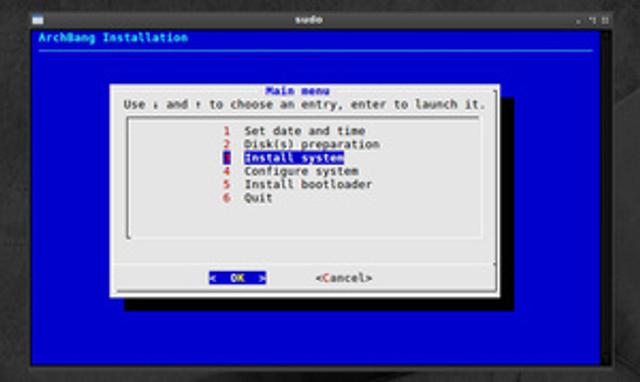
Task: Choose the Quit entry in main menu
Action: coord(258,198)
